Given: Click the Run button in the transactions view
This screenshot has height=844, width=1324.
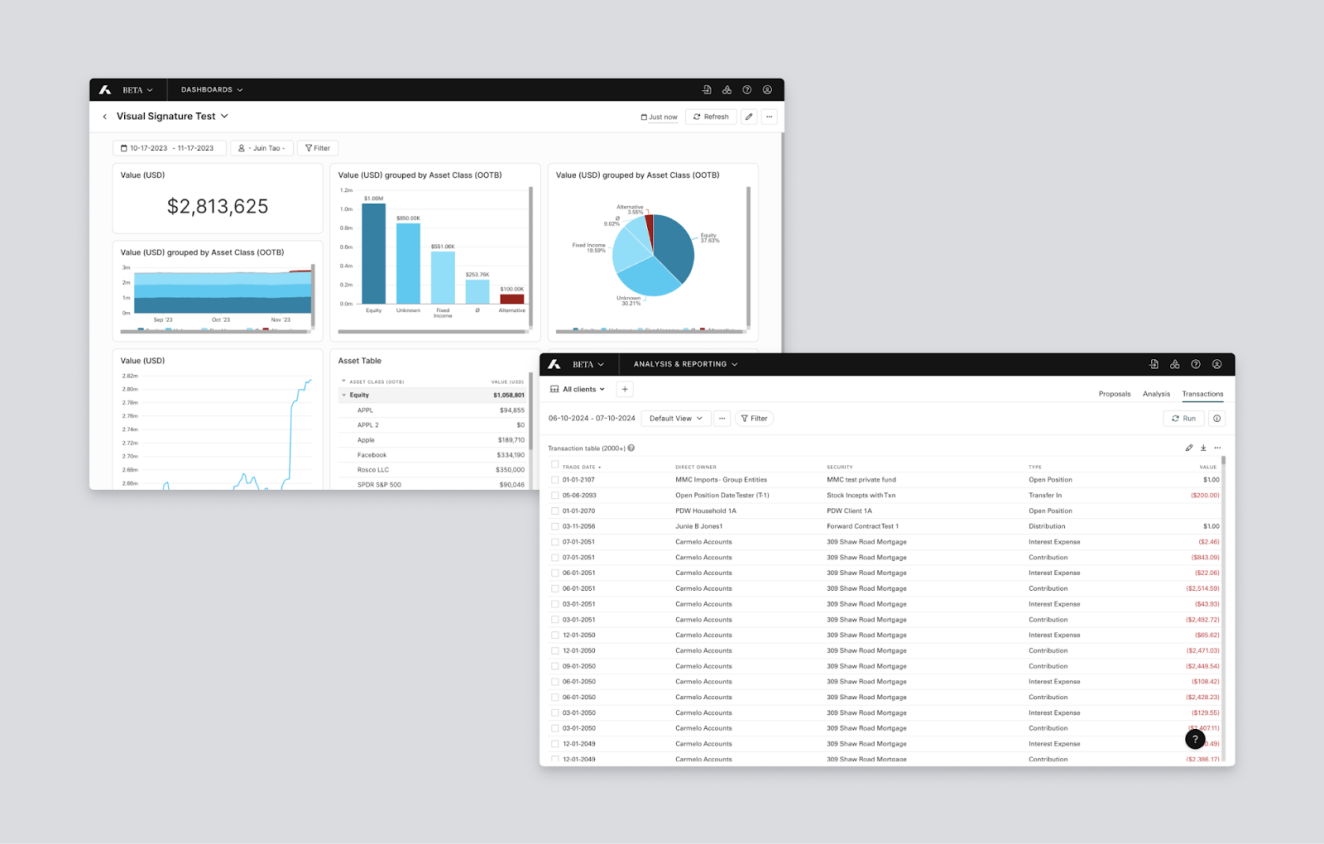Looking at the screenshot, I should pos(1184,419).
